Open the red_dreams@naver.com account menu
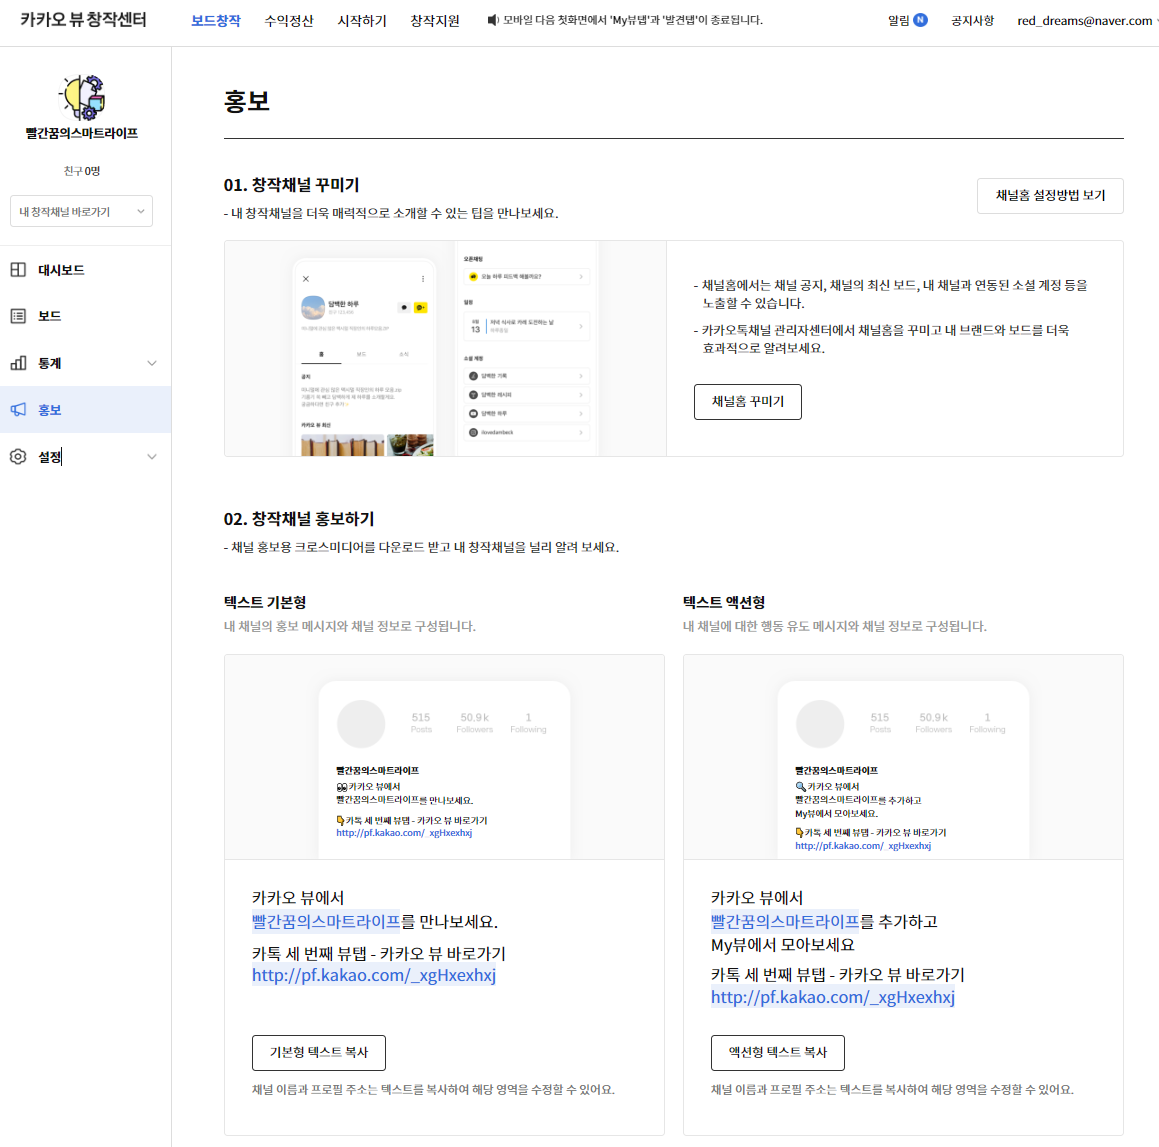1159x1147 pixels. pyautogui.click(x=1087, y=21)
